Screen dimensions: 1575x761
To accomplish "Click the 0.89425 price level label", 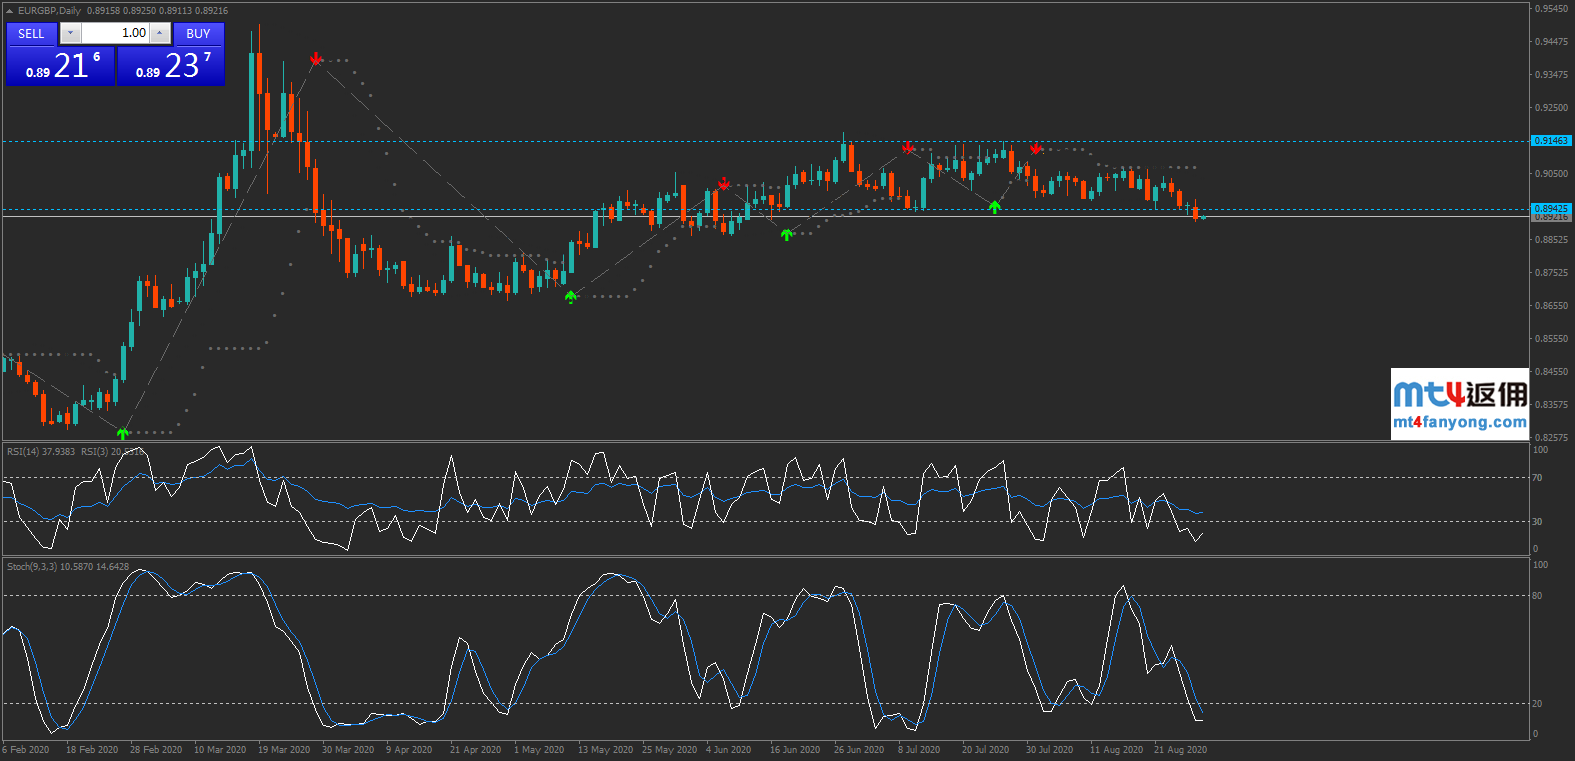I will [x=1551, y=209].
